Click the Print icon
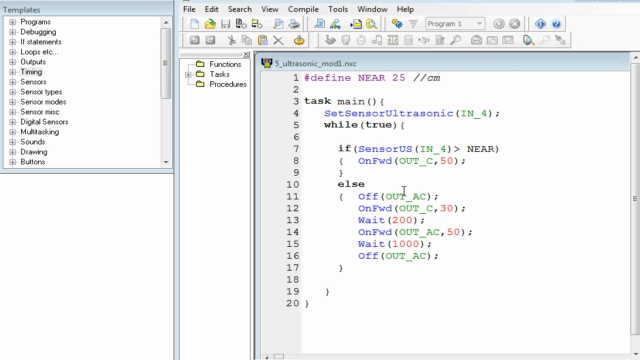The width and height of the screenshot is (640, 360). click(294, 24)
